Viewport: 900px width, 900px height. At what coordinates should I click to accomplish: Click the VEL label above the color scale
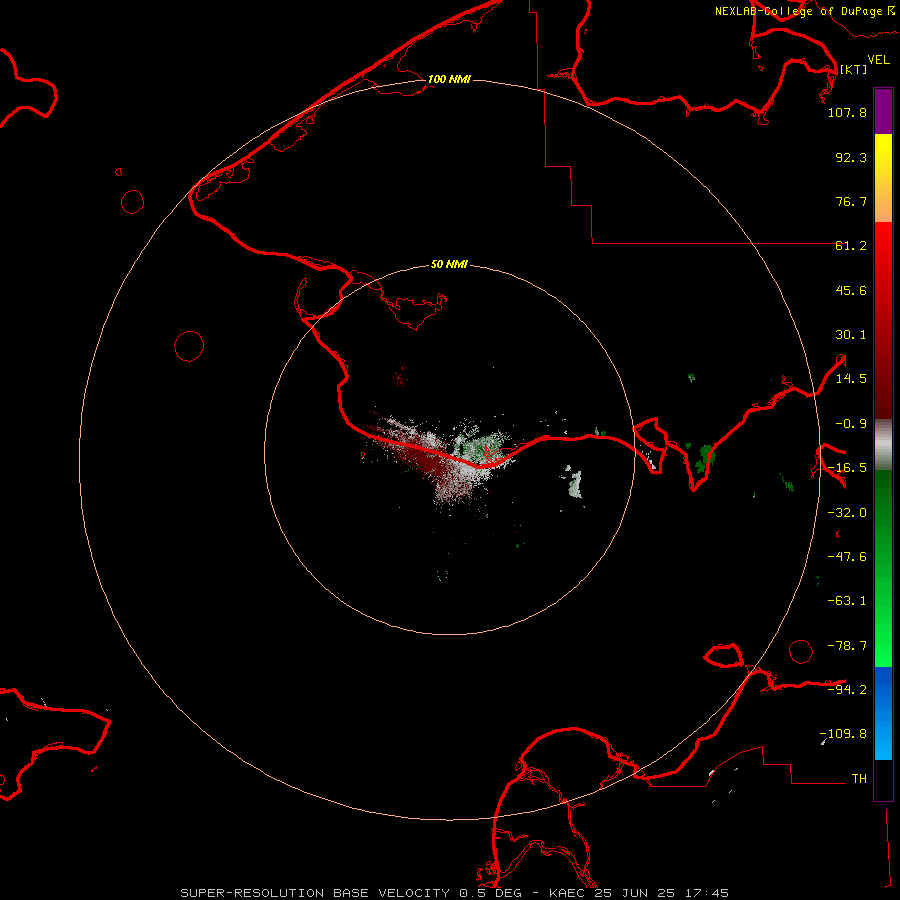[x=878, y=60]
